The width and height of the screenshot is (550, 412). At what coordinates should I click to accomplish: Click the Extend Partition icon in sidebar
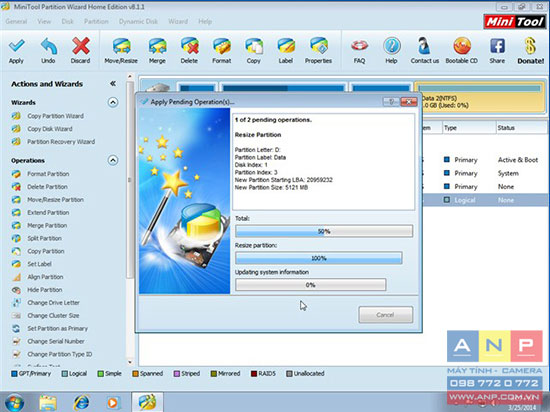pyautogui.click(x=16, y=212)
